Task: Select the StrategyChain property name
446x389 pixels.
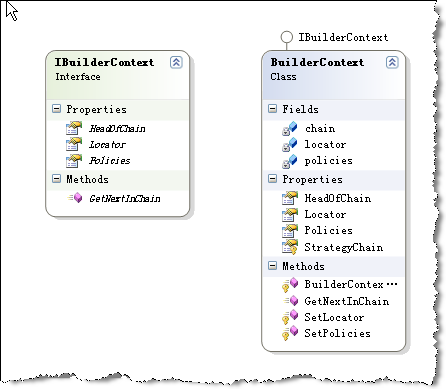Action: pos(344,247)
